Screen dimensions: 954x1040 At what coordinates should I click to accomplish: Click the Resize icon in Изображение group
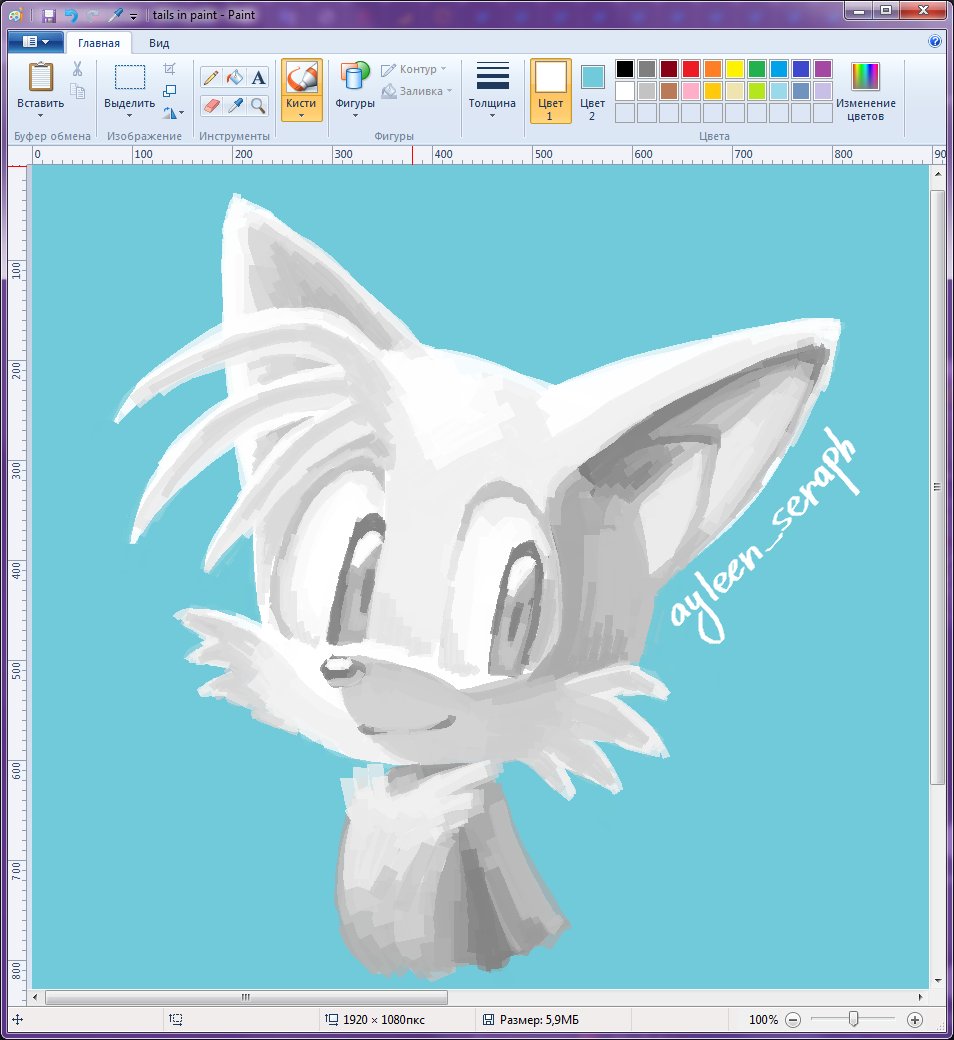click(170, 91)
